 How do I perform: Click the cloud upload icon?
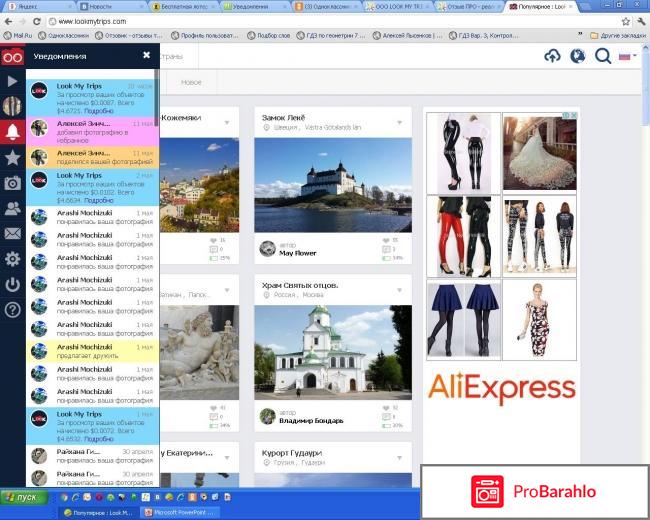(x=552, y=56)
